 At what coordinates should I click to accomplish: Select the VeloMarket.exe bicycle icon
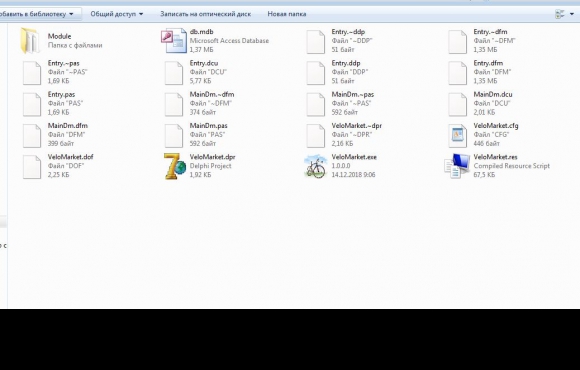[316, 166]
